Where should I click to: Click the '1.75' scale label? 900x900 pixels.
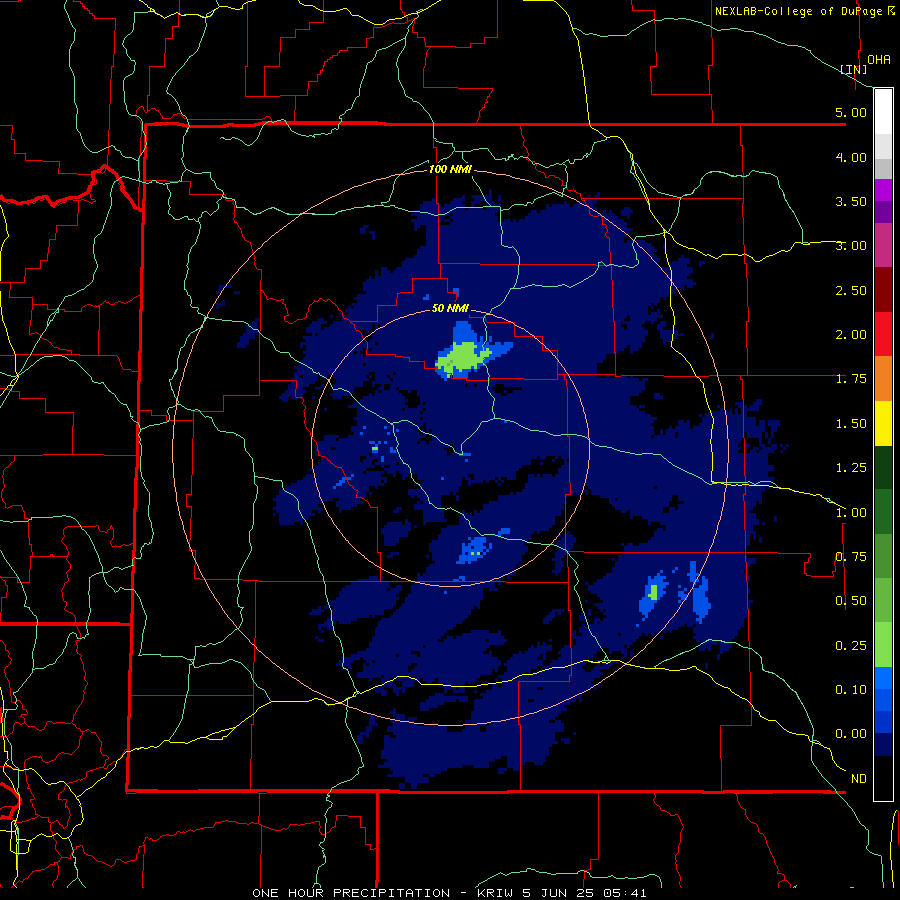pos(851,379)
